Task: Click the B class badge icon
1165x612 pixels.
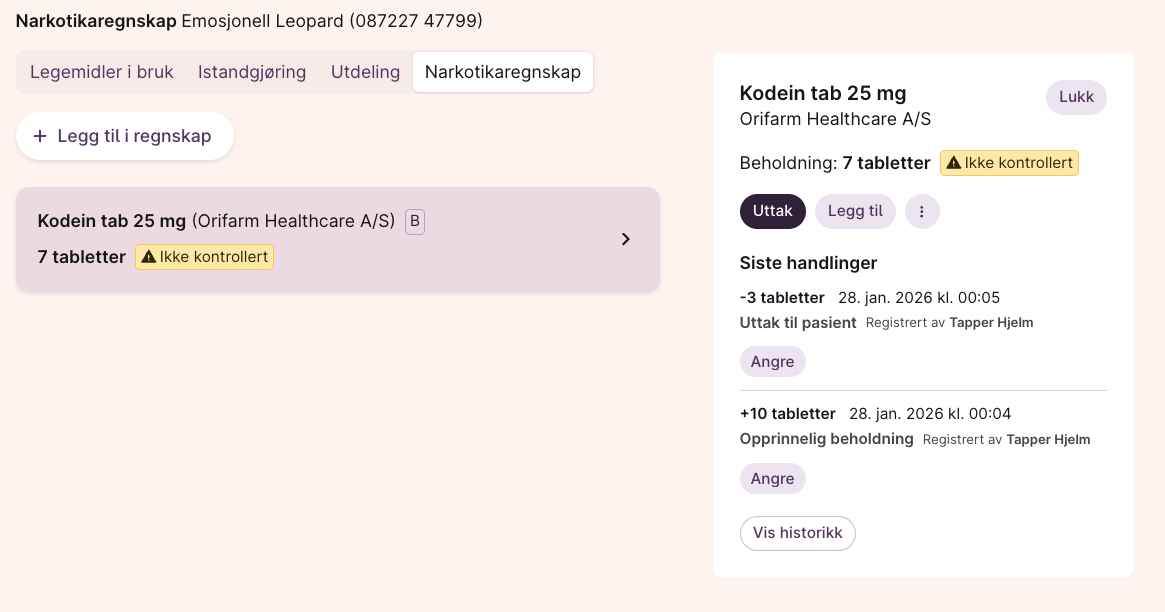Action: coord(415,221)
